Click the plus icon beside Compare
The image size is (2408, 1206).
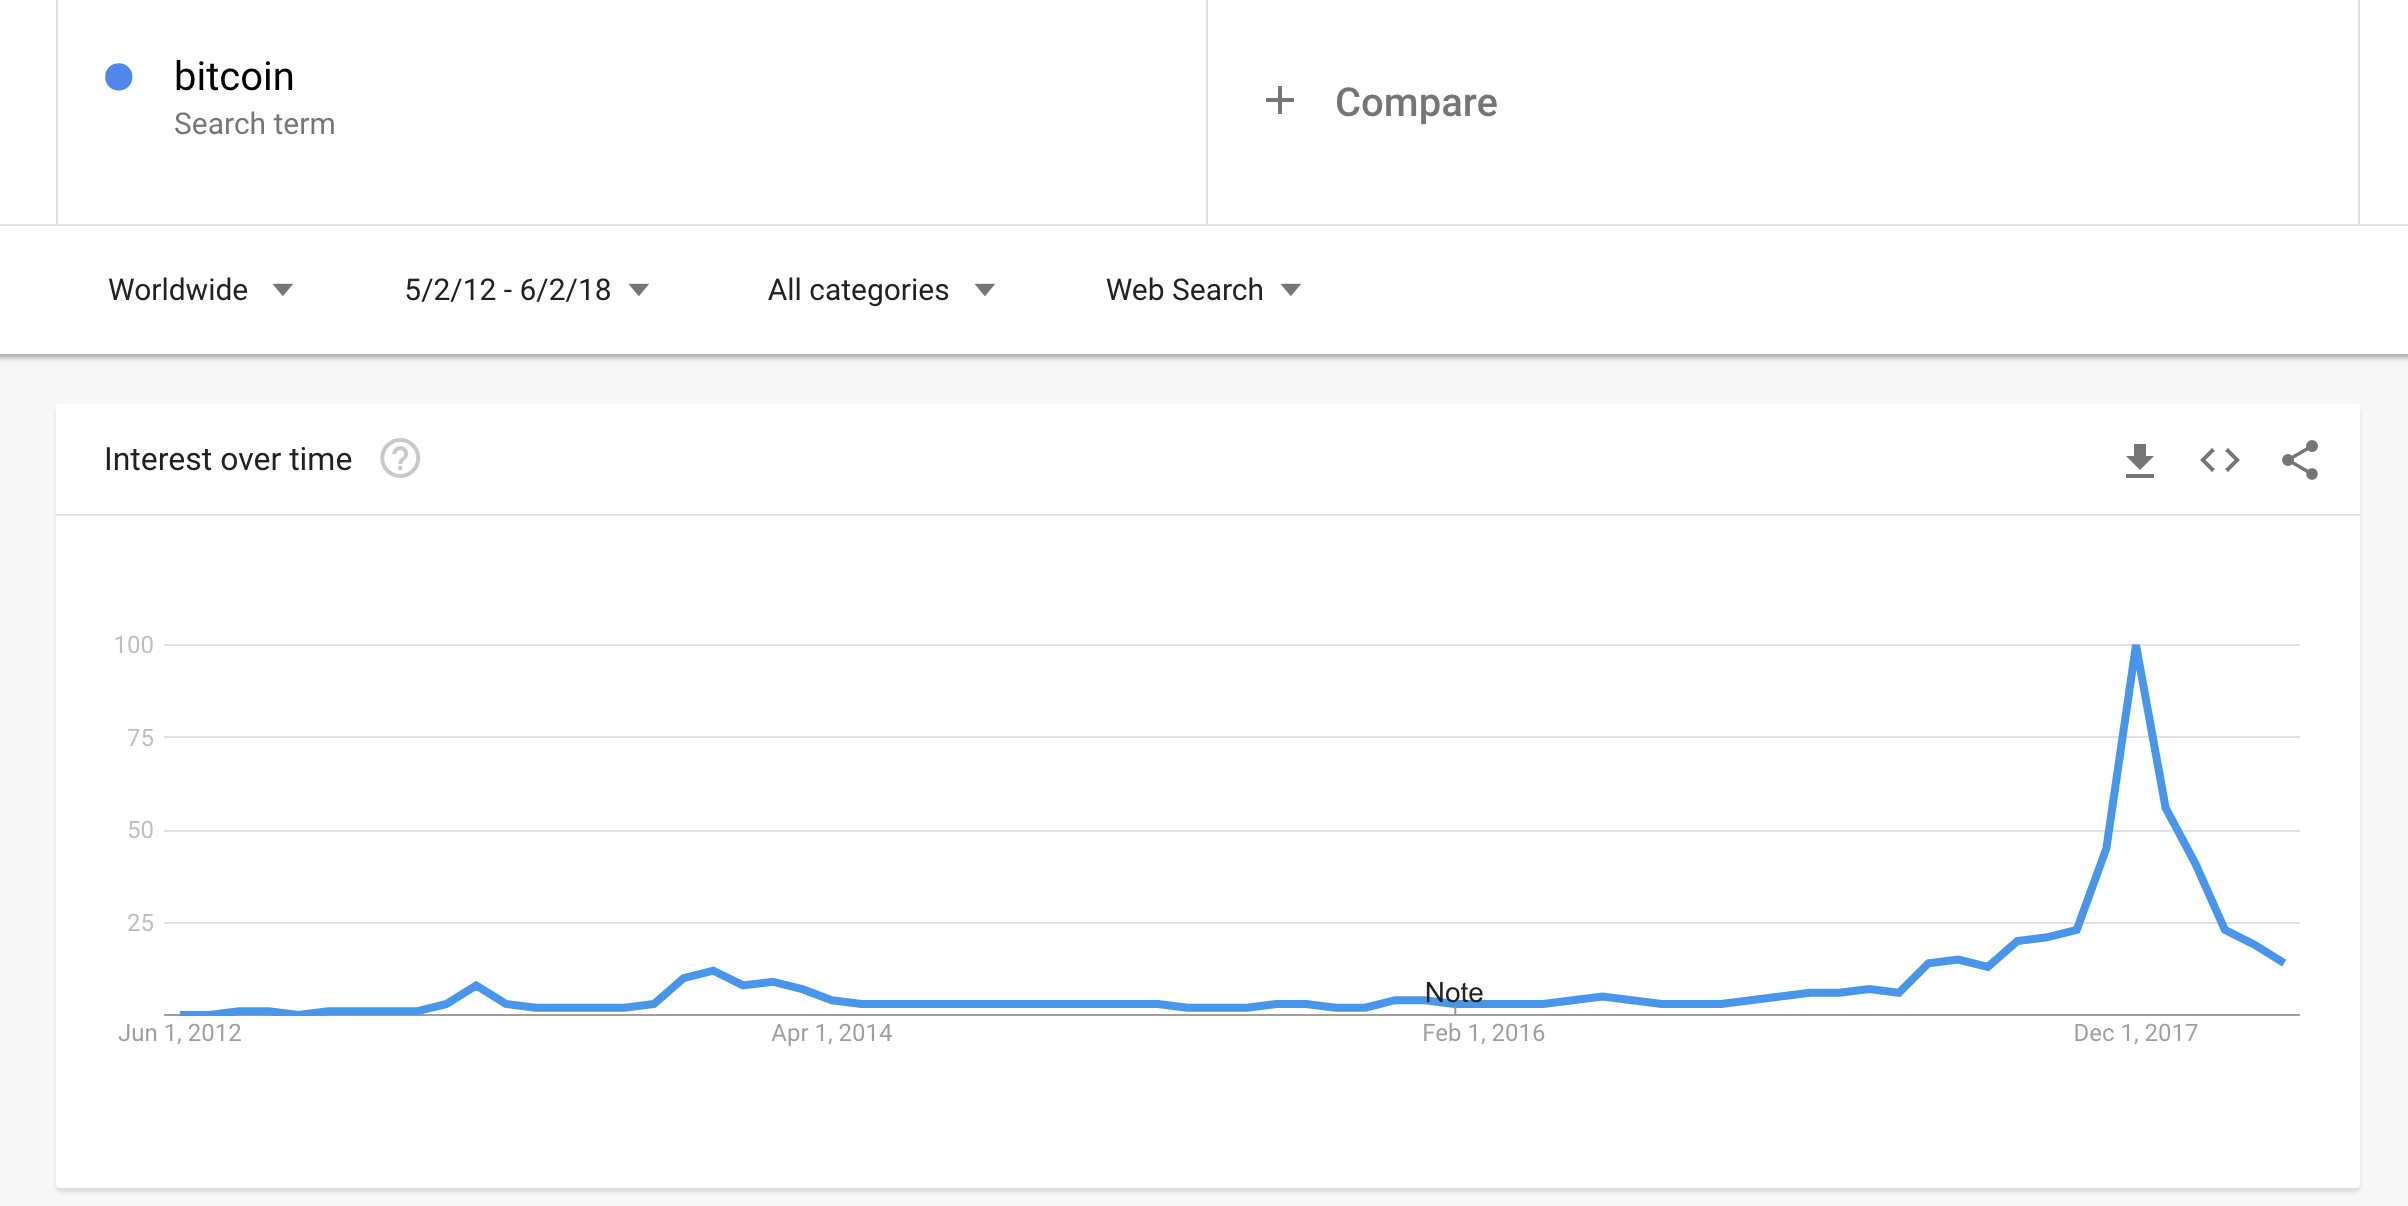pyautogui.click(x=1279, y=101)
